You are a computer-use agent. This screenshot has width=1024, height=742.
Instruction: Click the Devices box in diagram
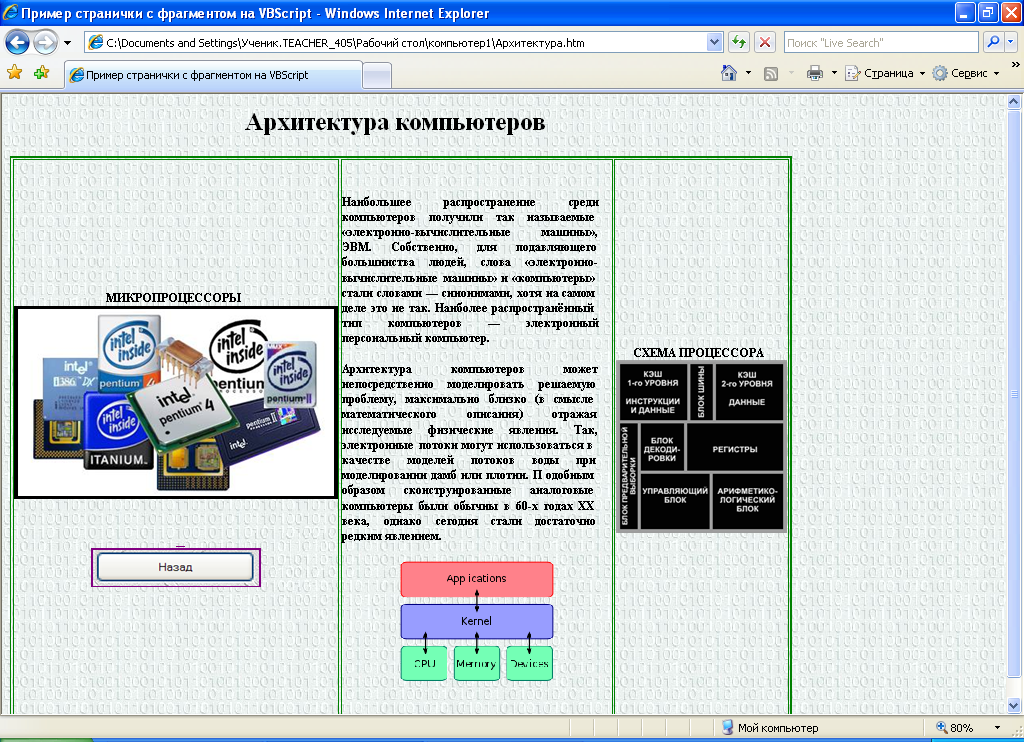pos(530,664)
